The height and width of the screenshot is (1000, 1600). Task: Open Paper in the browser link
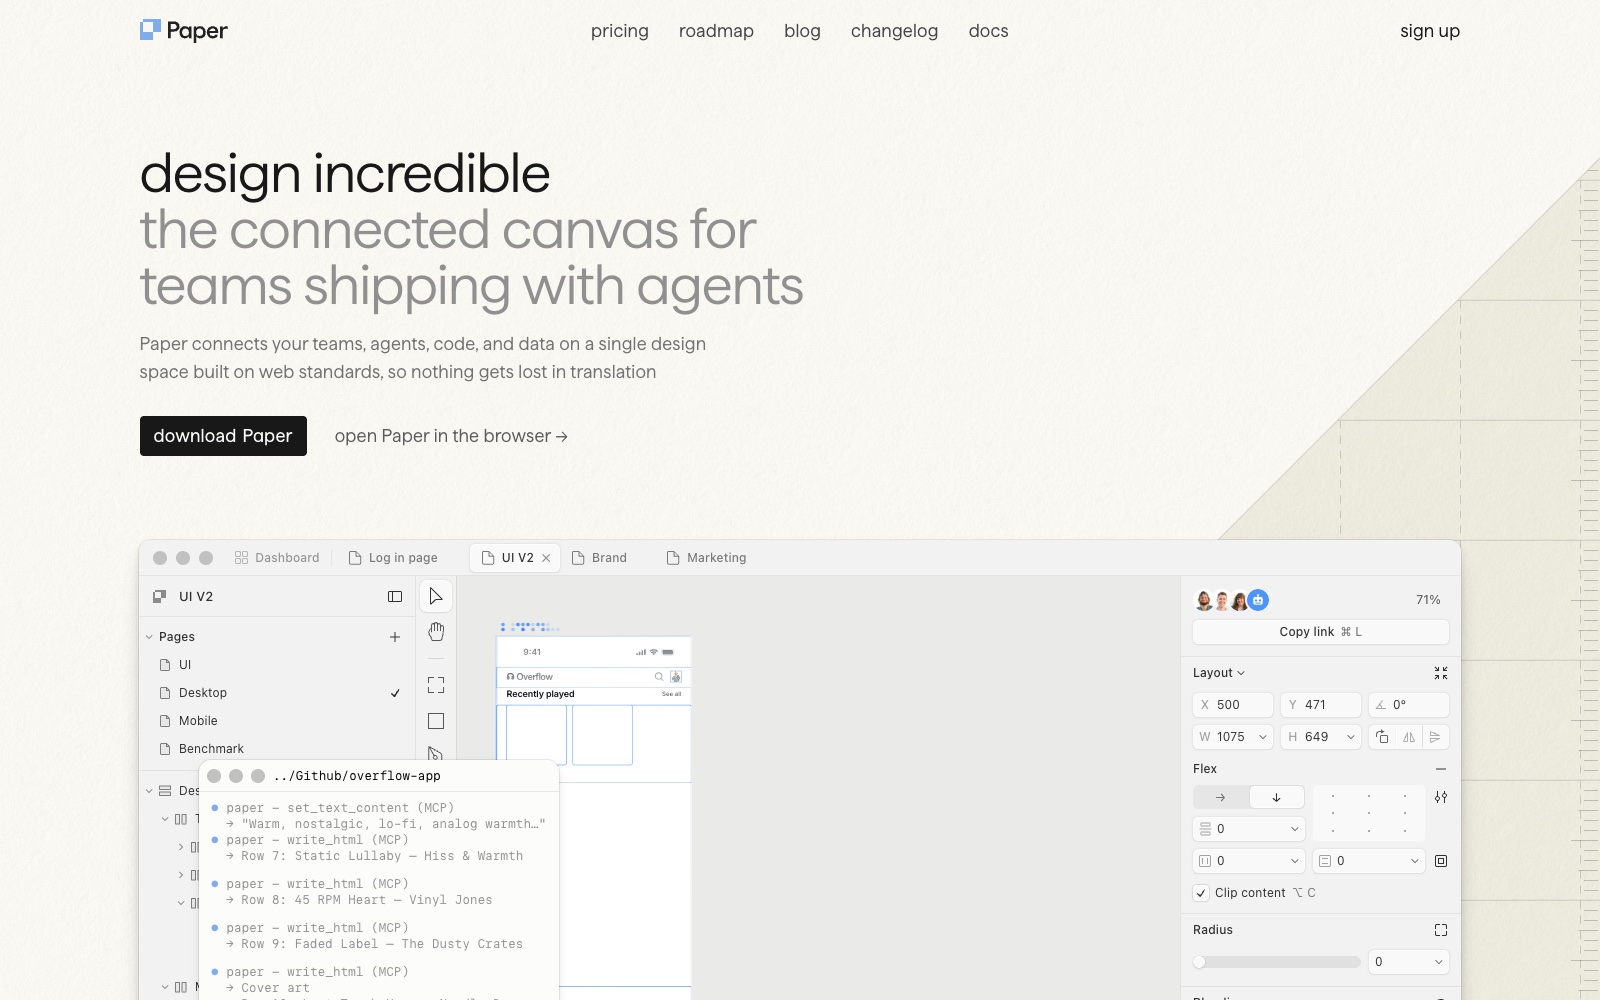pyautogui.click(x=451, y=436)
